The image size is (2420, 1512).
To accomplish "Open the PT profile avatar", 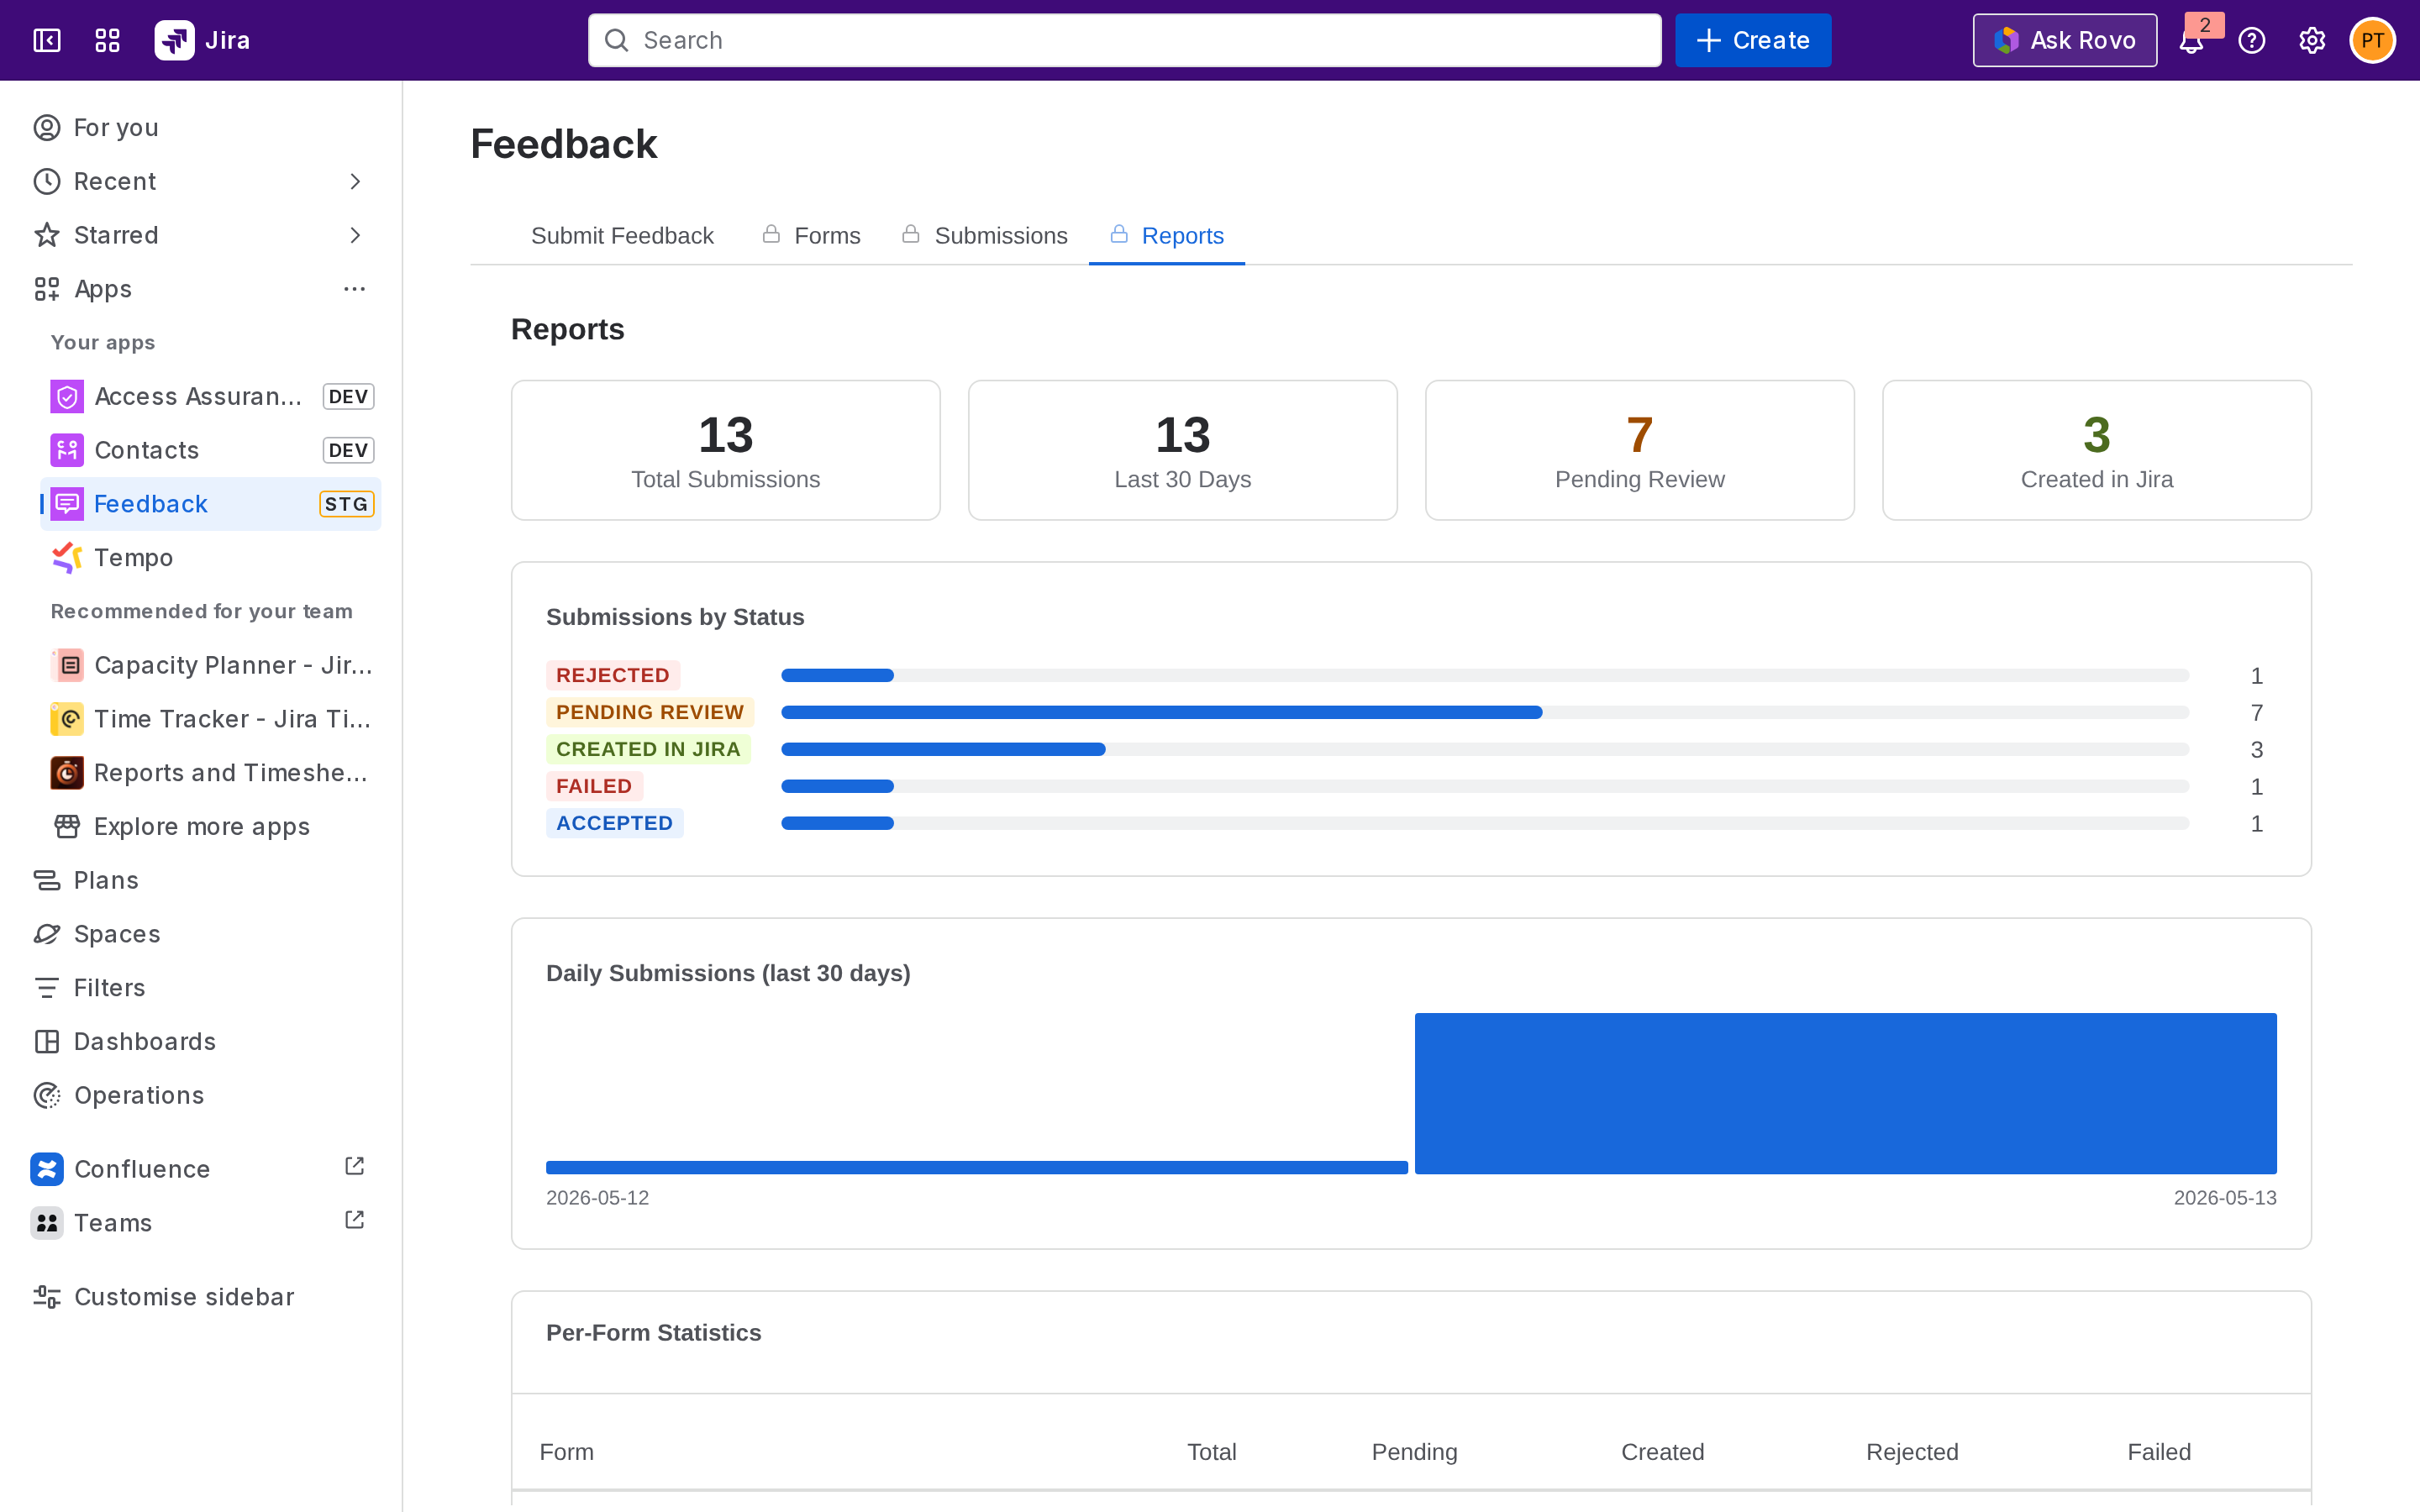I will tap(2372, 40).
